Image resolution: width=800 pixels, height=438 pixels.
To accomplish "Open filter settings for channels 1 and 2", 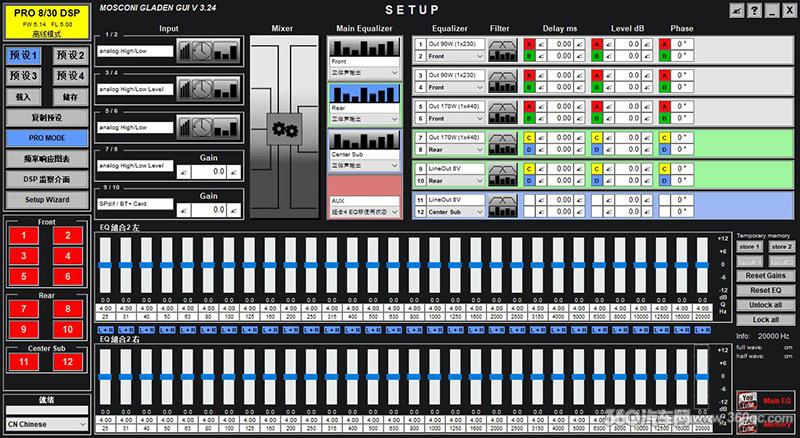I will tap(503, 51).
